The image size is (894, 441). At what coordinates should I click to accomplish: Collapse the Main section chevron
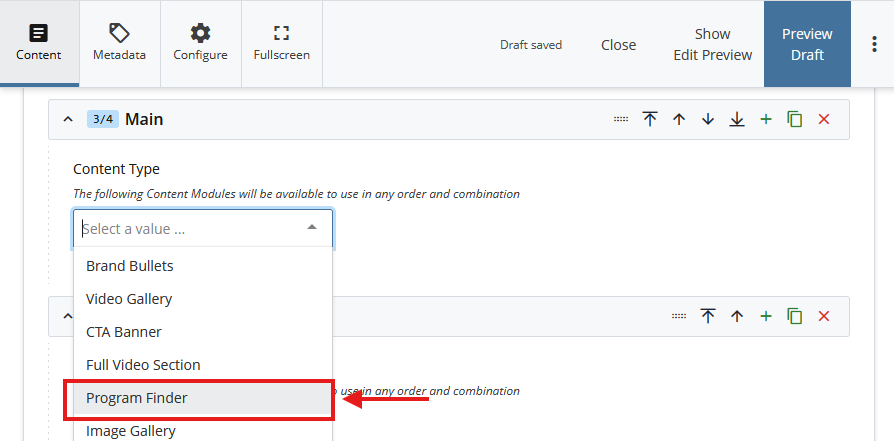pos(68,119)
